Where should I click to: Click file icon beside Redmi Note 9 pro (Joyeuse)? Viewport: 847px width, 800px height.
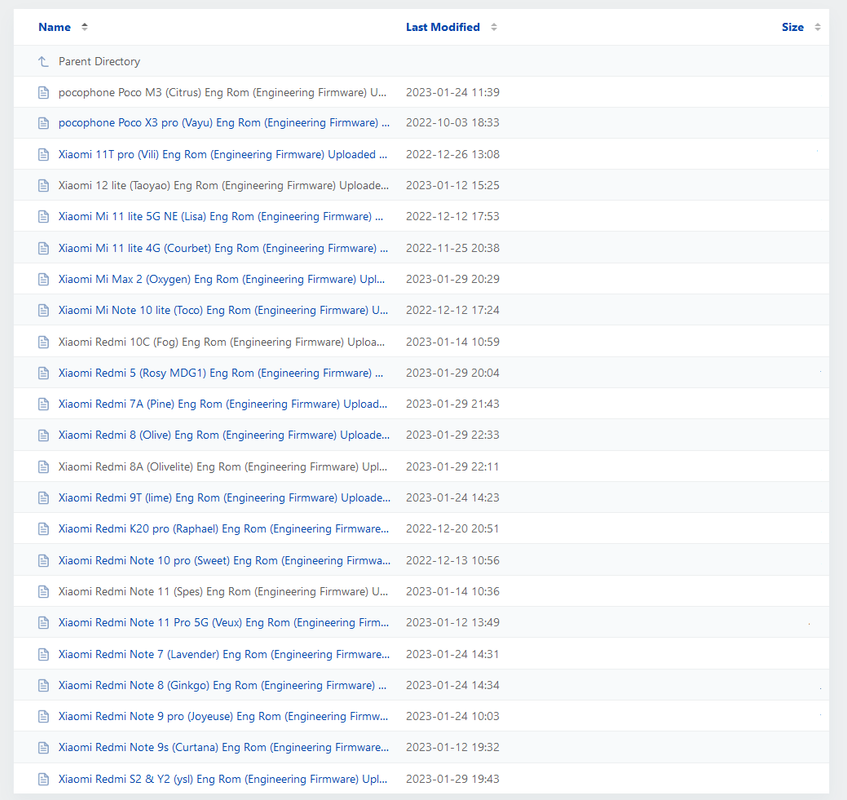[x=44, y=717]
